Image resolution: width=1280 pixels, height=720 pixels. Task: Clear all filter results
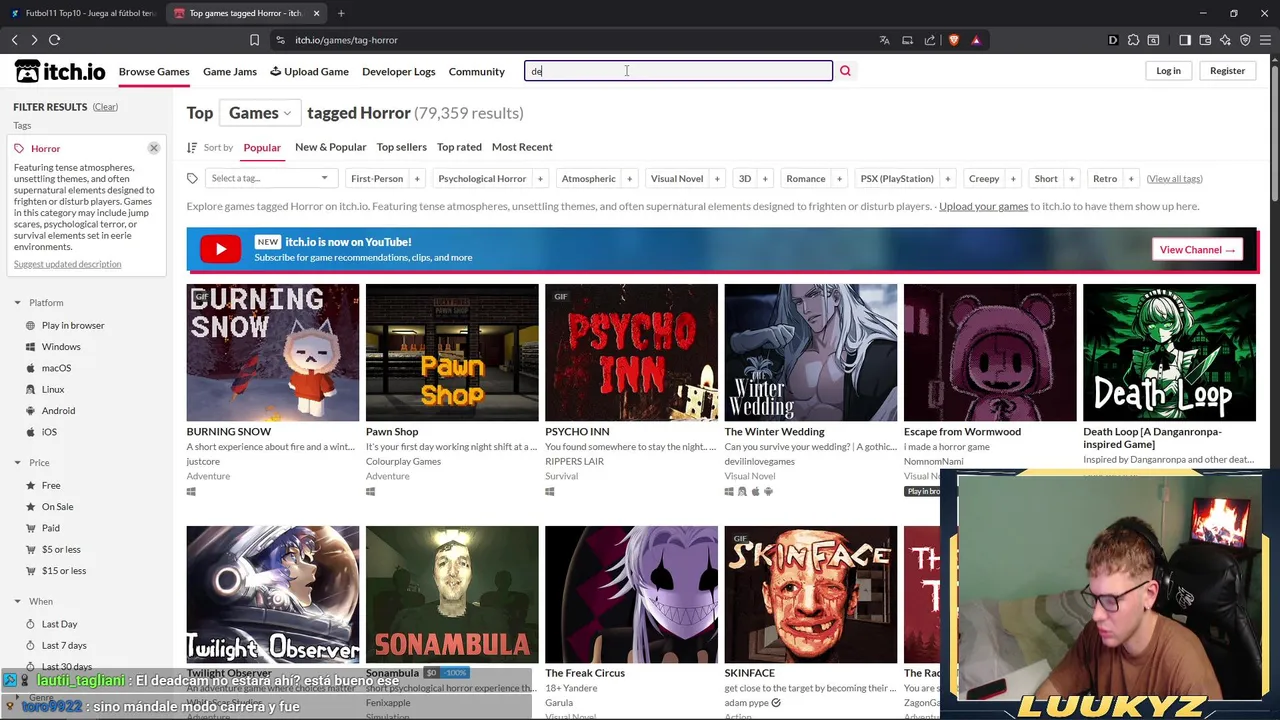tap(105, 107)
